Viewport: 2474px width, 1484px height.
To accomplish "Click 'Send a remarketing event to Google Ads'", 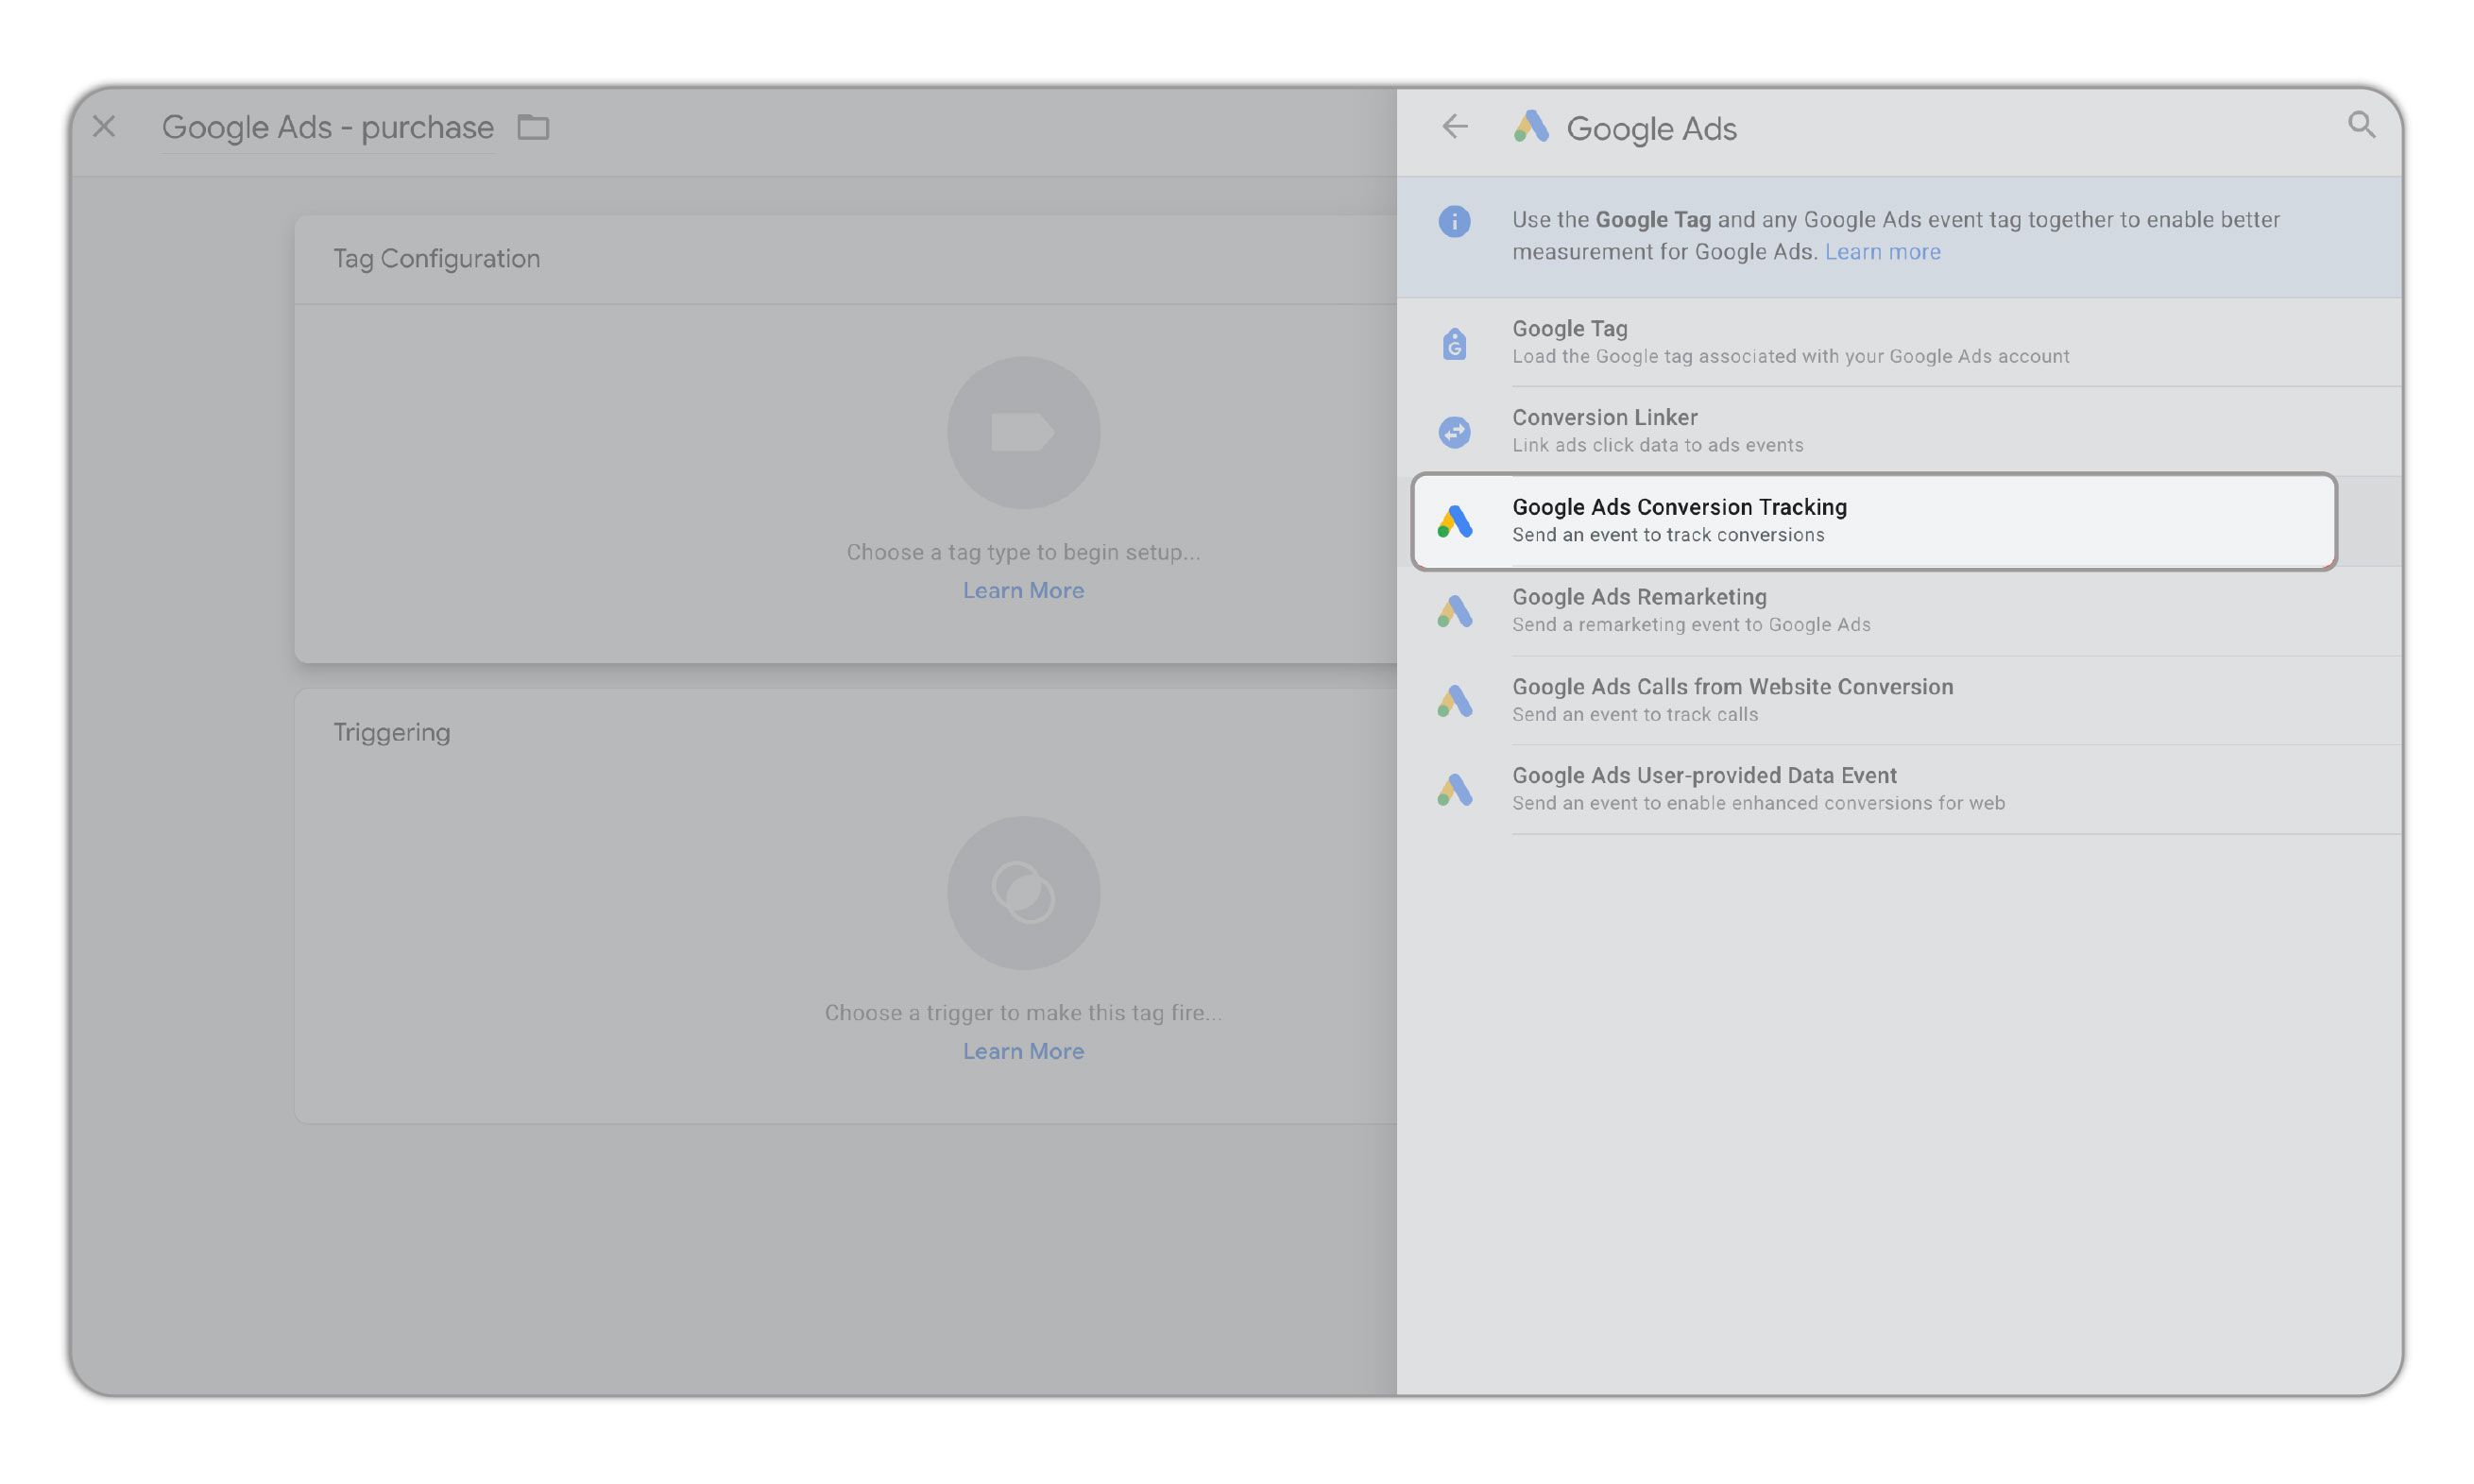I will (x=1691, y=625).
